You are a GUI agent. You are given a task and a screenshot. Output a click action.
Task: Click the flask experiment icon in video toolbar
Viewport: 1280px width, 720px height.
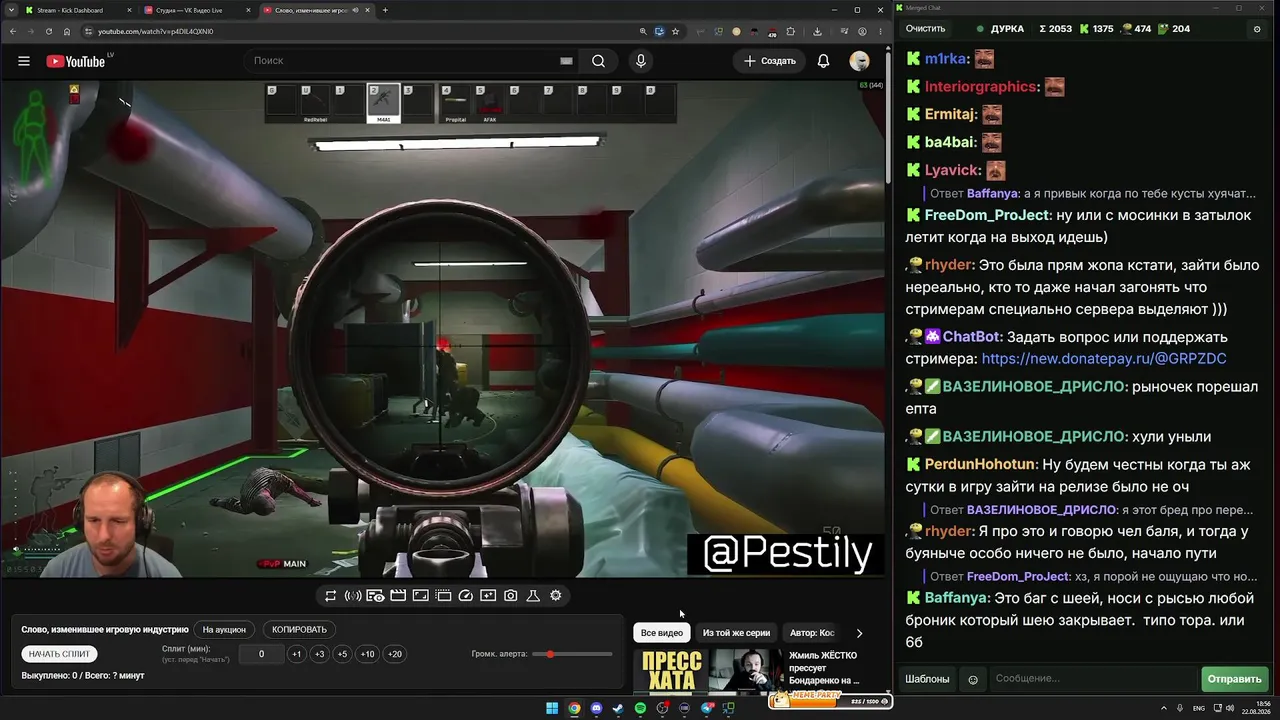pos(533,596)
